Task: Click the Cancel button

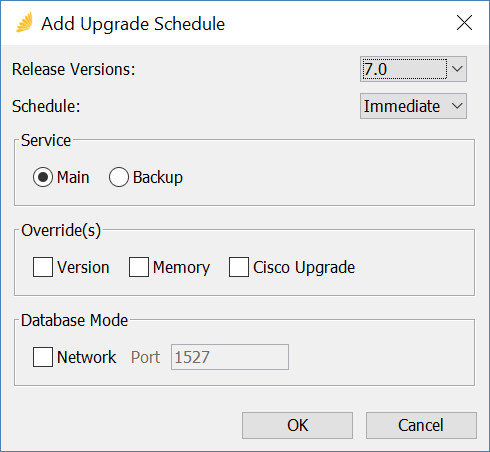Action: click(421, 425)
